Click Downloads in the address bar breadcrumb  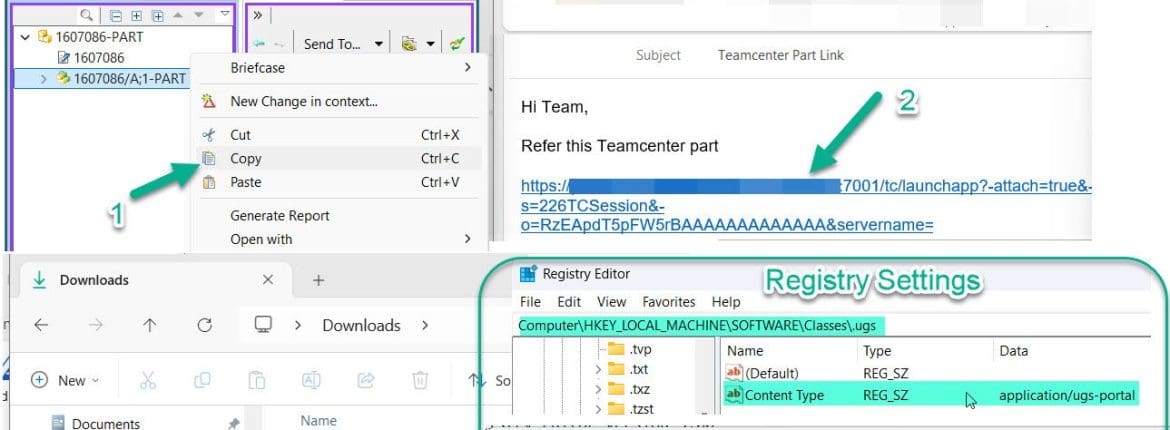[361, 325]
